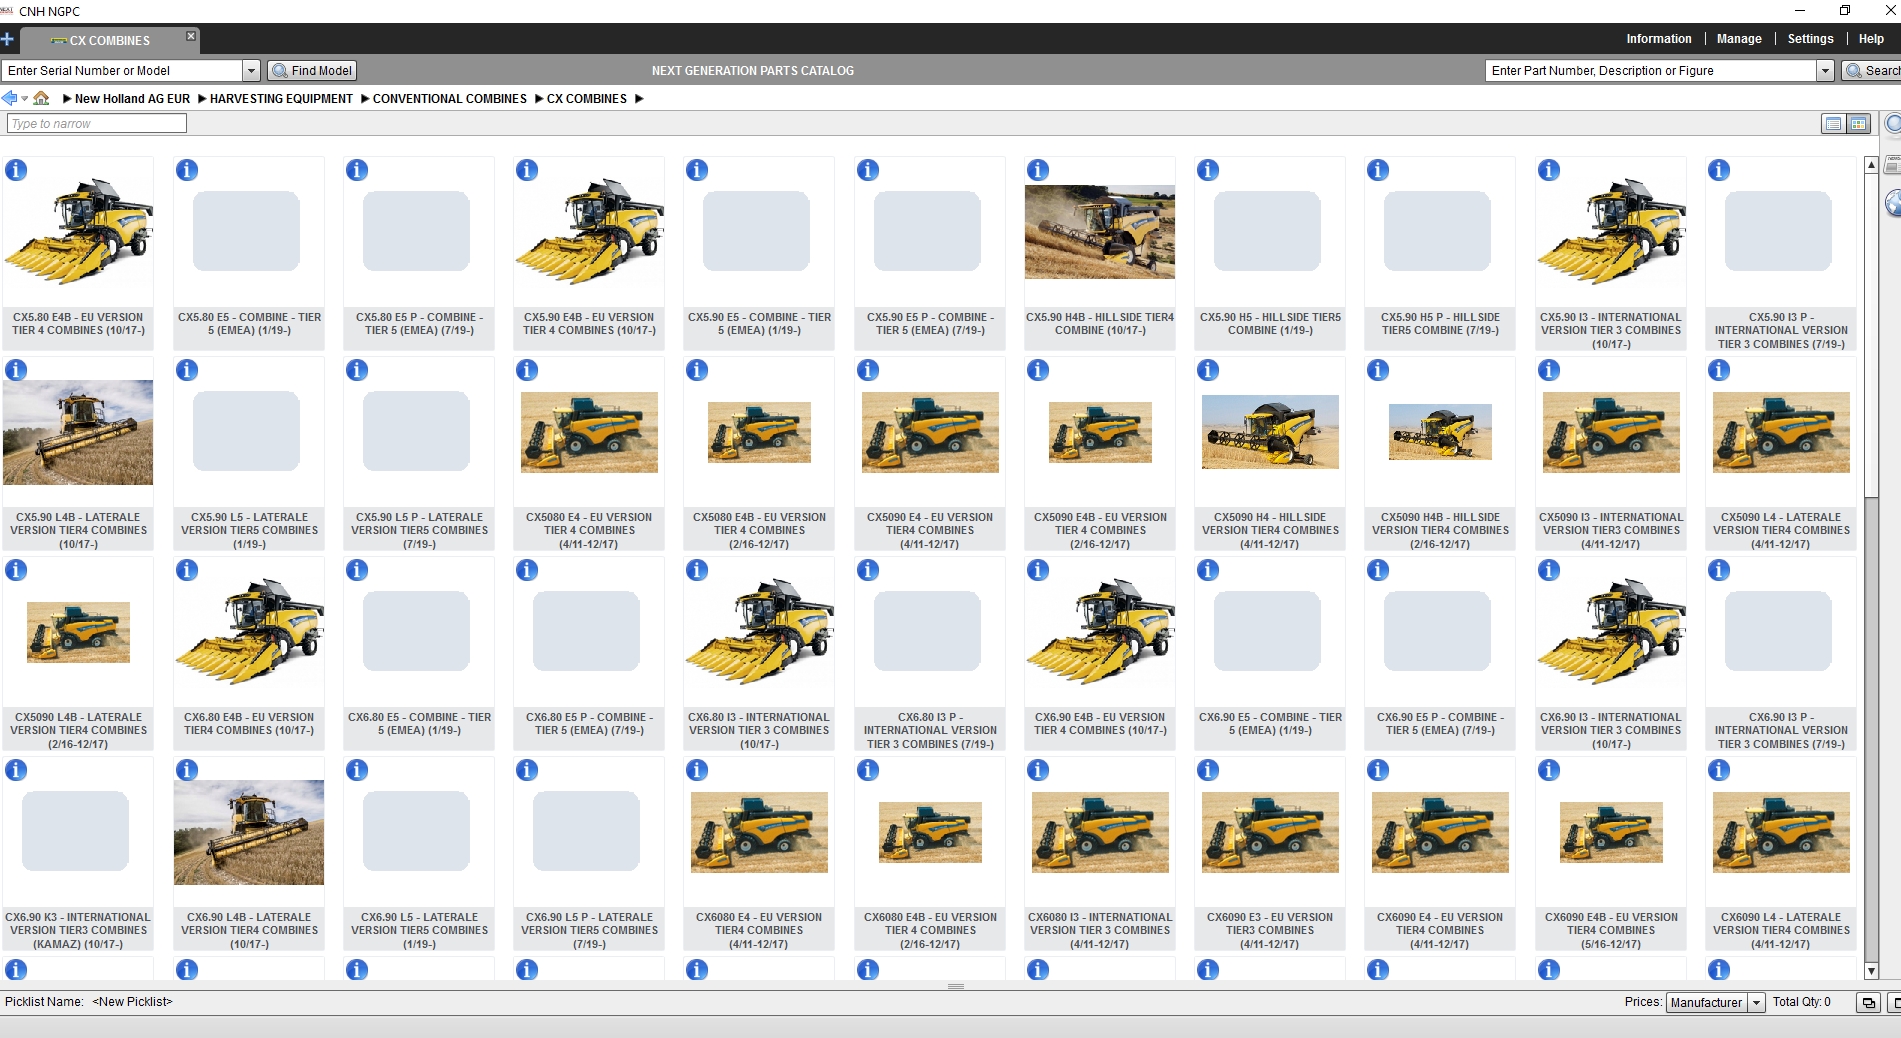
Task: Open info icon for CX5.80 E5 Combine Tier 5 (1/19-)
Action: [x=187, y=170]
